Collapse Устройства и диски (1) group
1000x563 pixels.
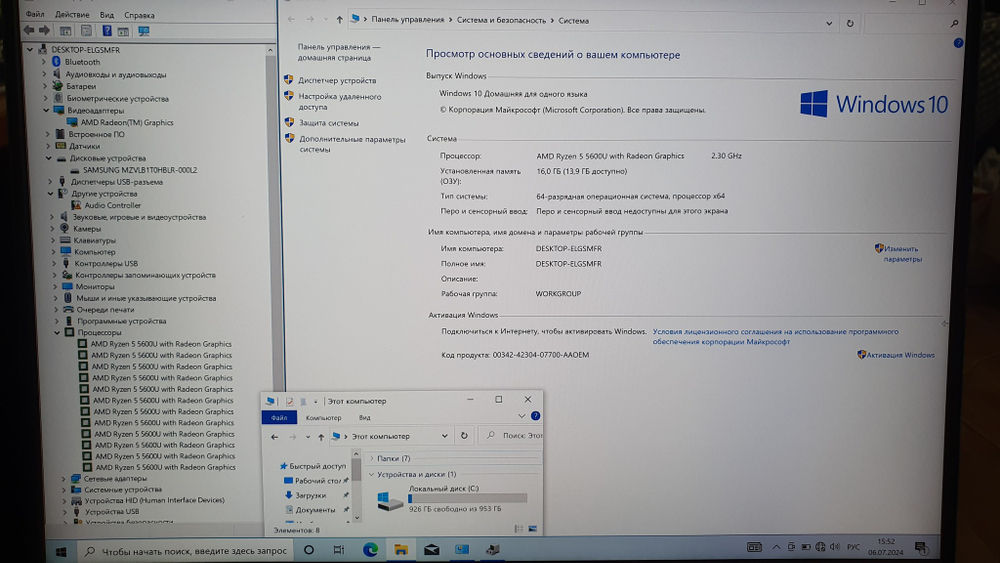[x=371, y=474]
